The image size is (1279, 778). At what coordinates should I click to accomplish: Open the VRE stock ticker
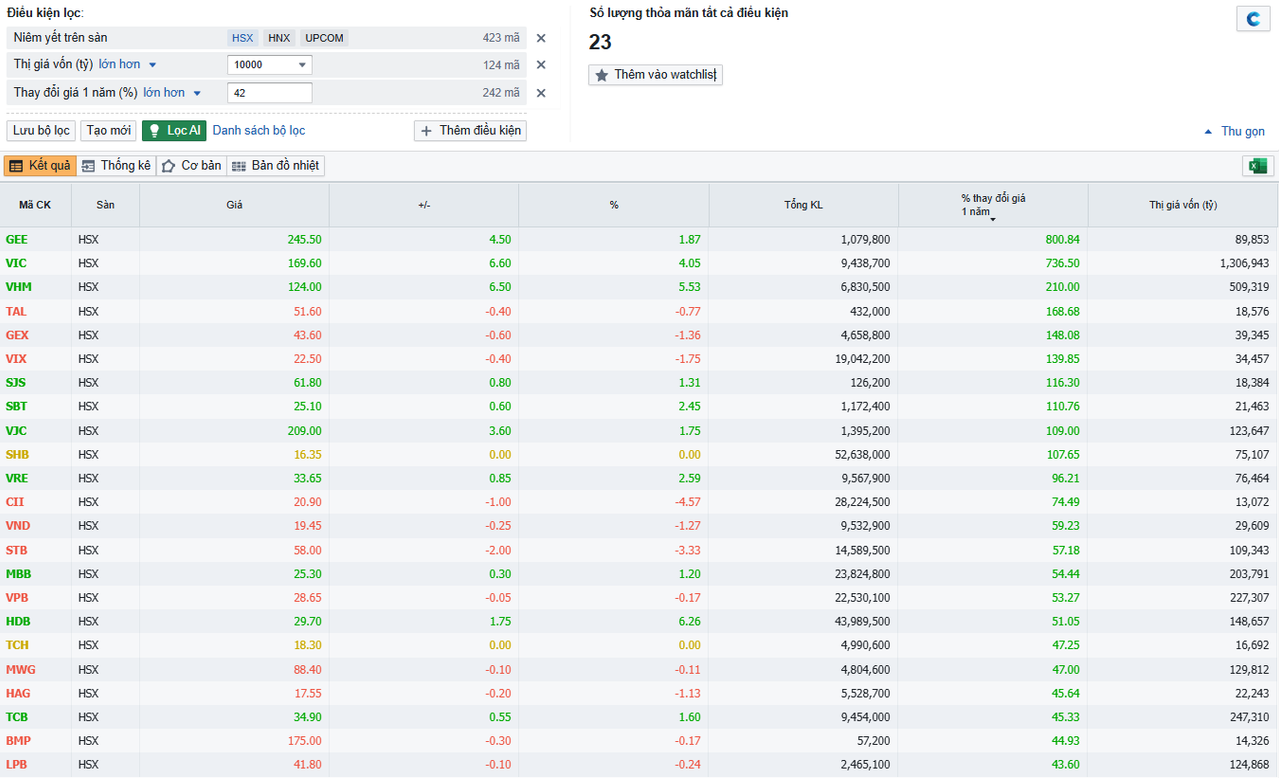coord(17,479)
